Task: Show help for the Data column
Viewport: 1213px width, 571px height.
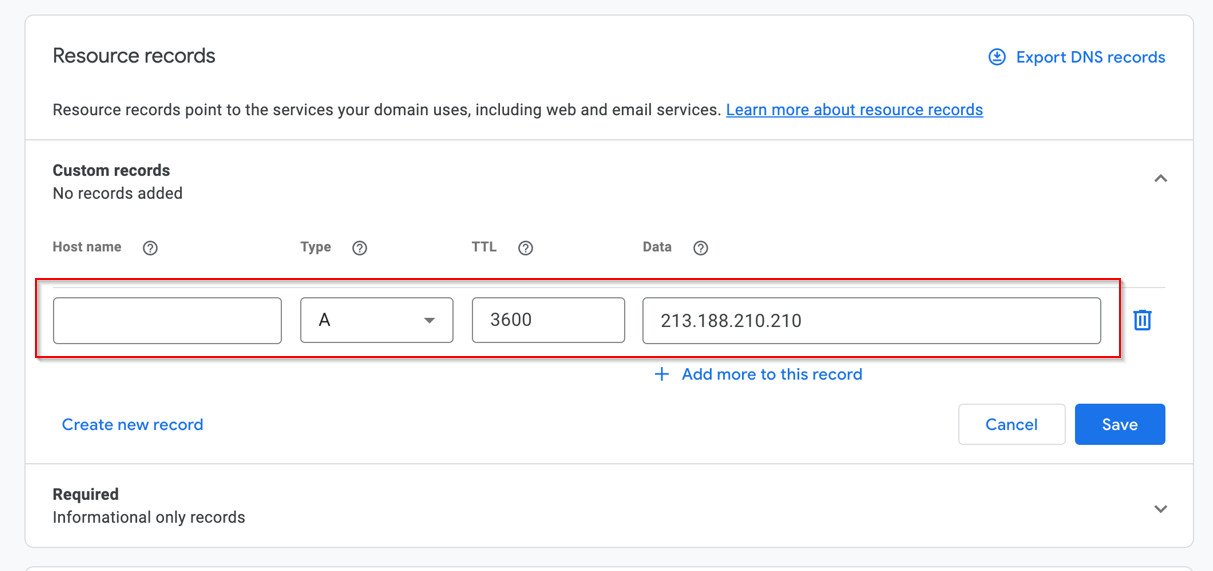Action: pyautogui.click(x=701, y=248)
